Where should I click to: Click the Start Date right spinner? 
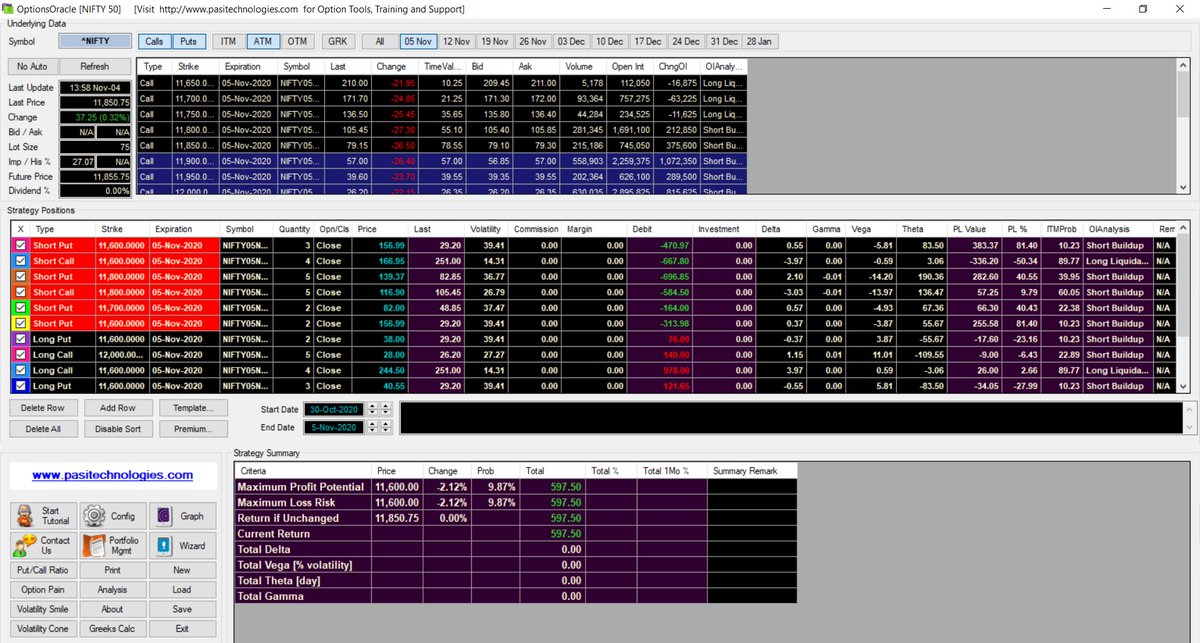coord(386,408)
